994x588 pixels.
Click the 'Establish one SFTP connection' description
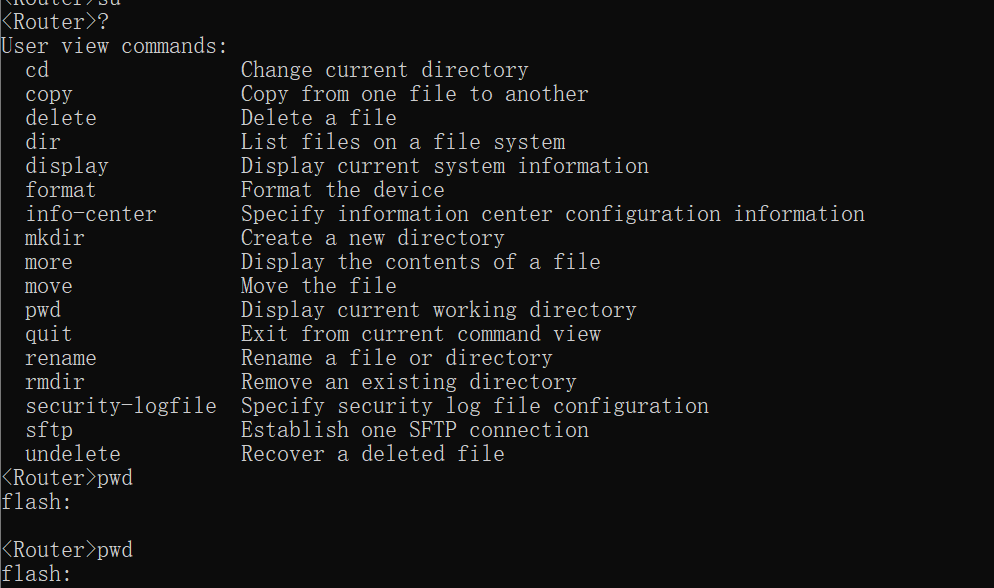pyautogui.click(x=415, y=430)
